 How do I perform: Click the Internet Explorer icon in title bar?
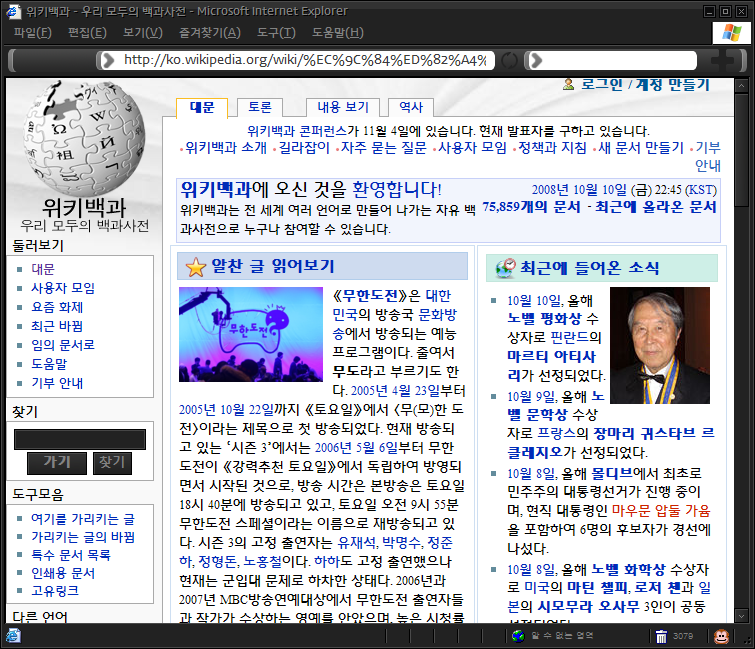(13, 11)
